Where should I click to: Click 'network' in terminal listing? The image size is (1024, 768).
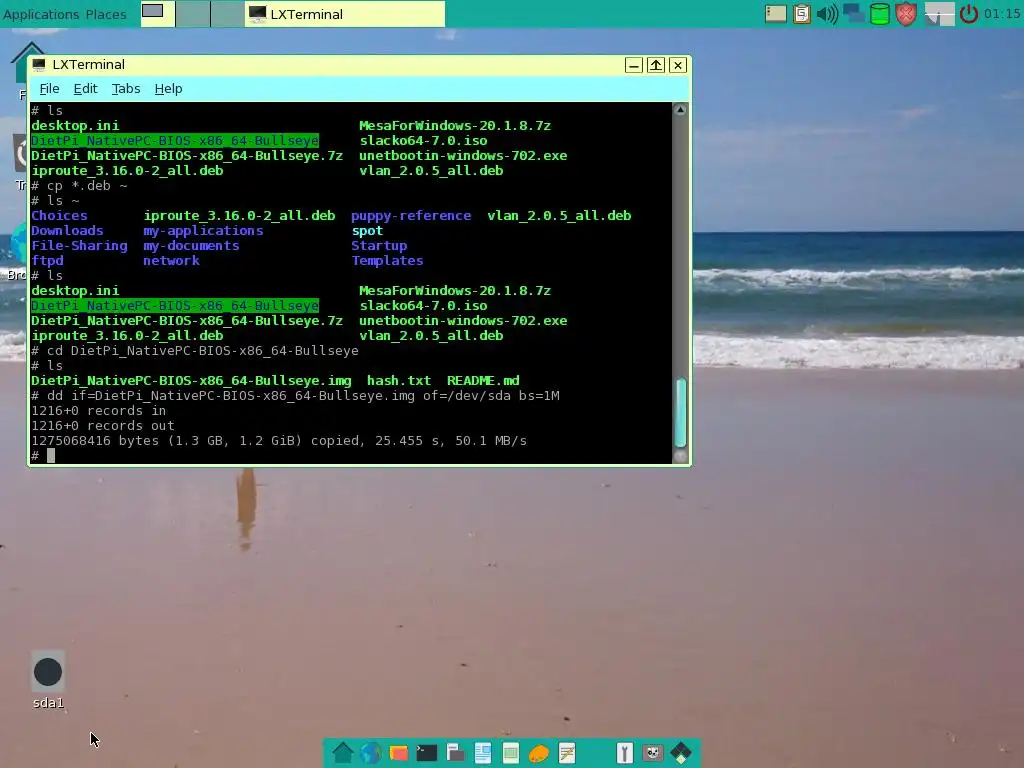click(171, 261)
